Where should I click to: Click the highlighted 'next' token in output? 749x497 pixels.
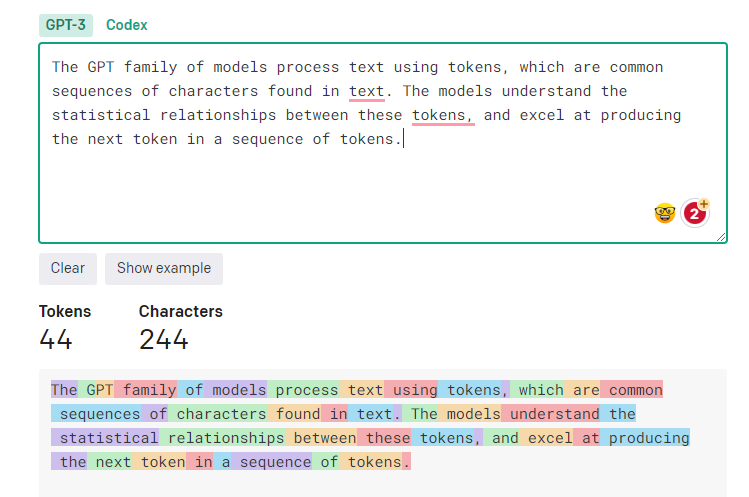(x=109, y=462)
